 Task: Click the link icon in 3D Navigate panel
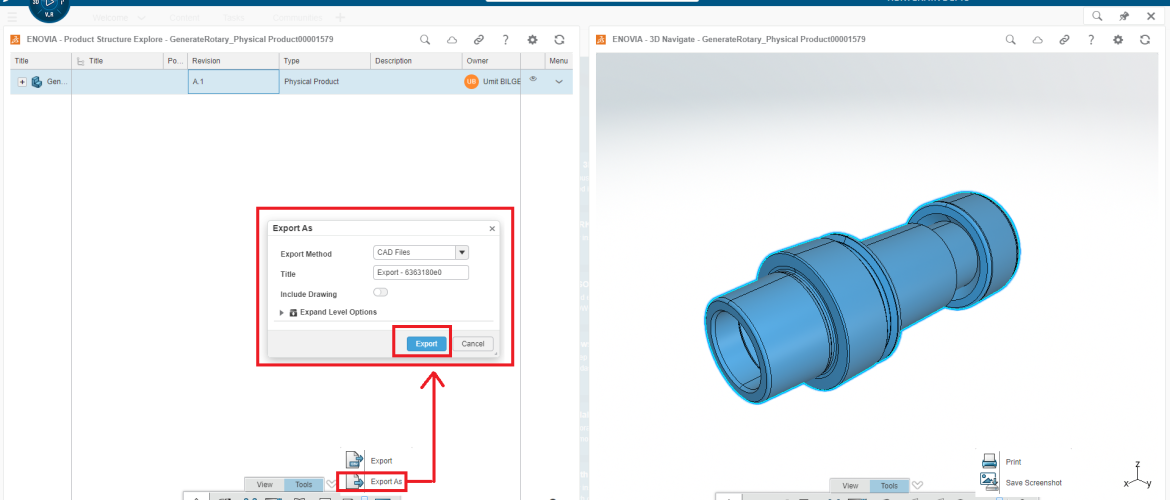pos(1064,39)
